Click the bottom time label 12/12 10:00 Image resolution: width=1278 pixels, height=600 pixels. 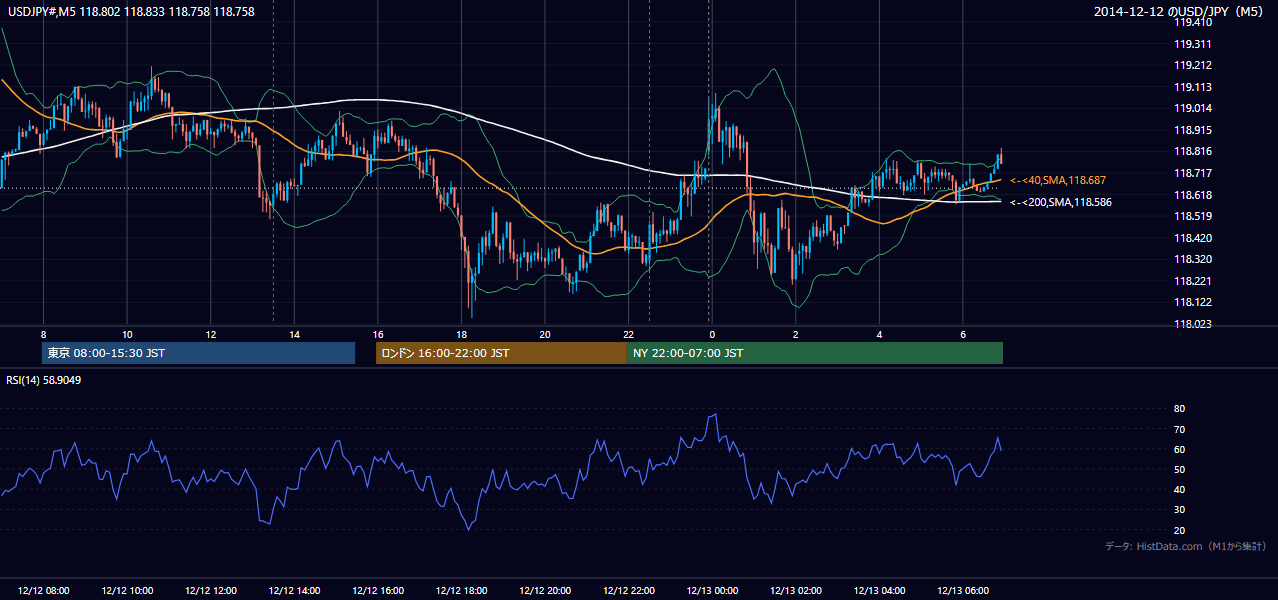[127, 591]
